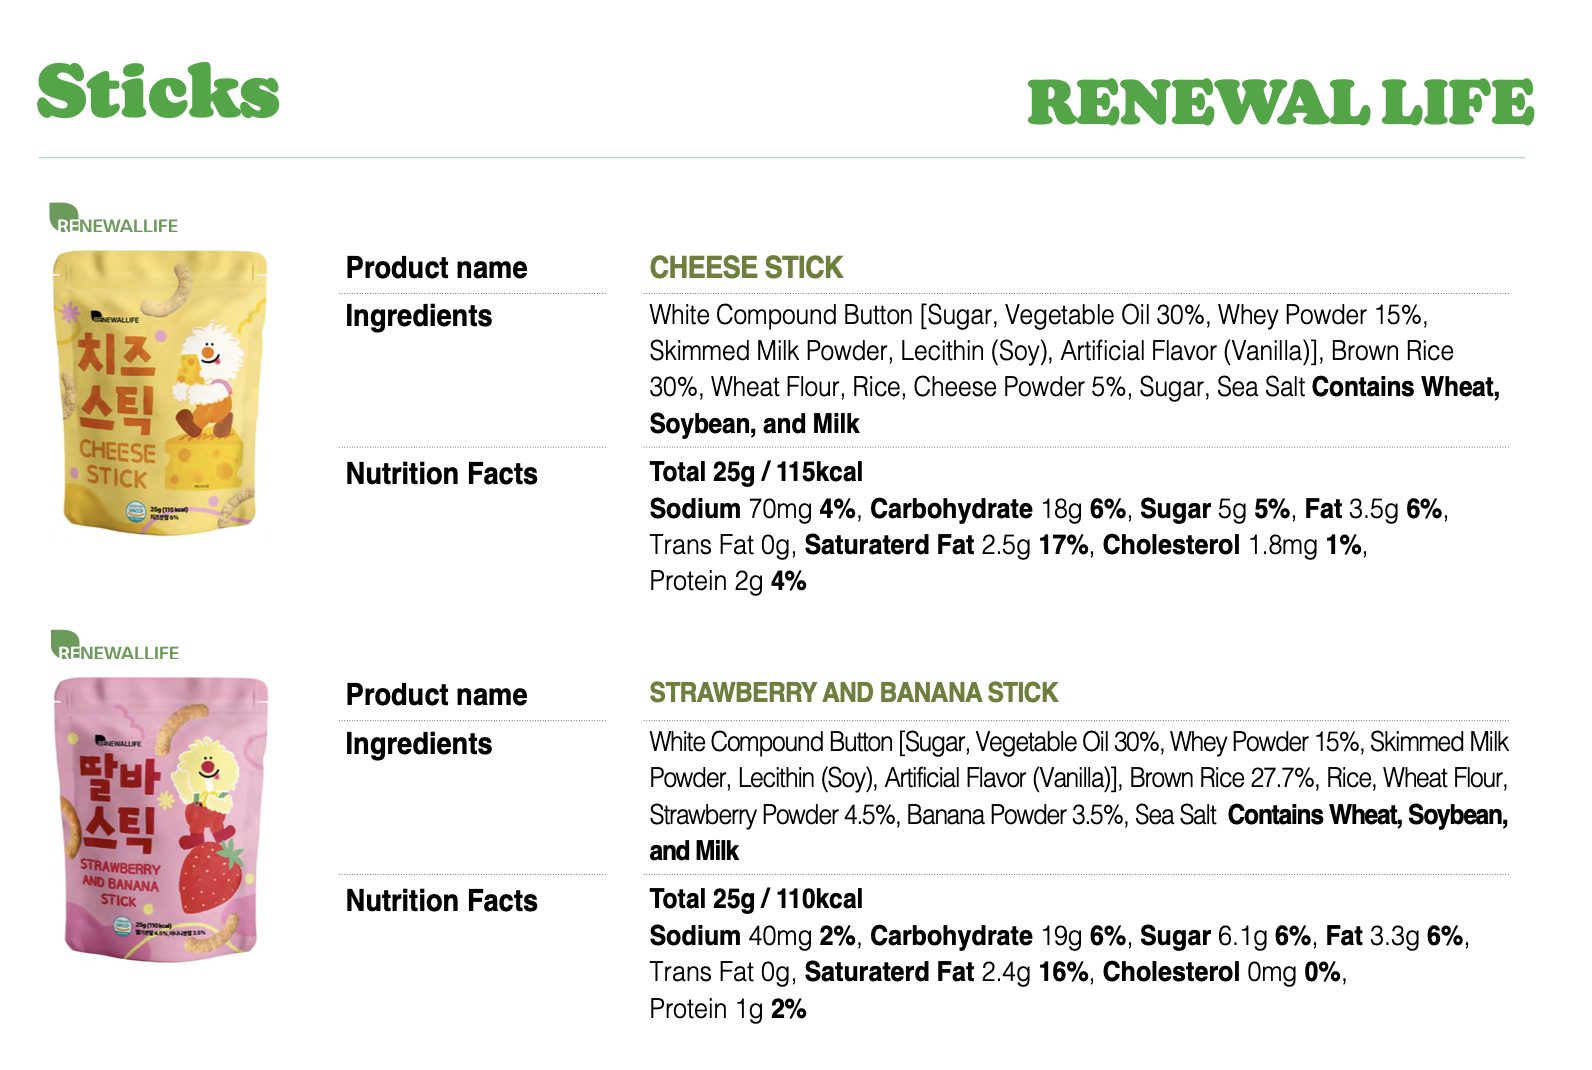Click the Ingredients label for Cheese Stick
The width and height of the screenshot is (1592, 1070).
[419, 316]
